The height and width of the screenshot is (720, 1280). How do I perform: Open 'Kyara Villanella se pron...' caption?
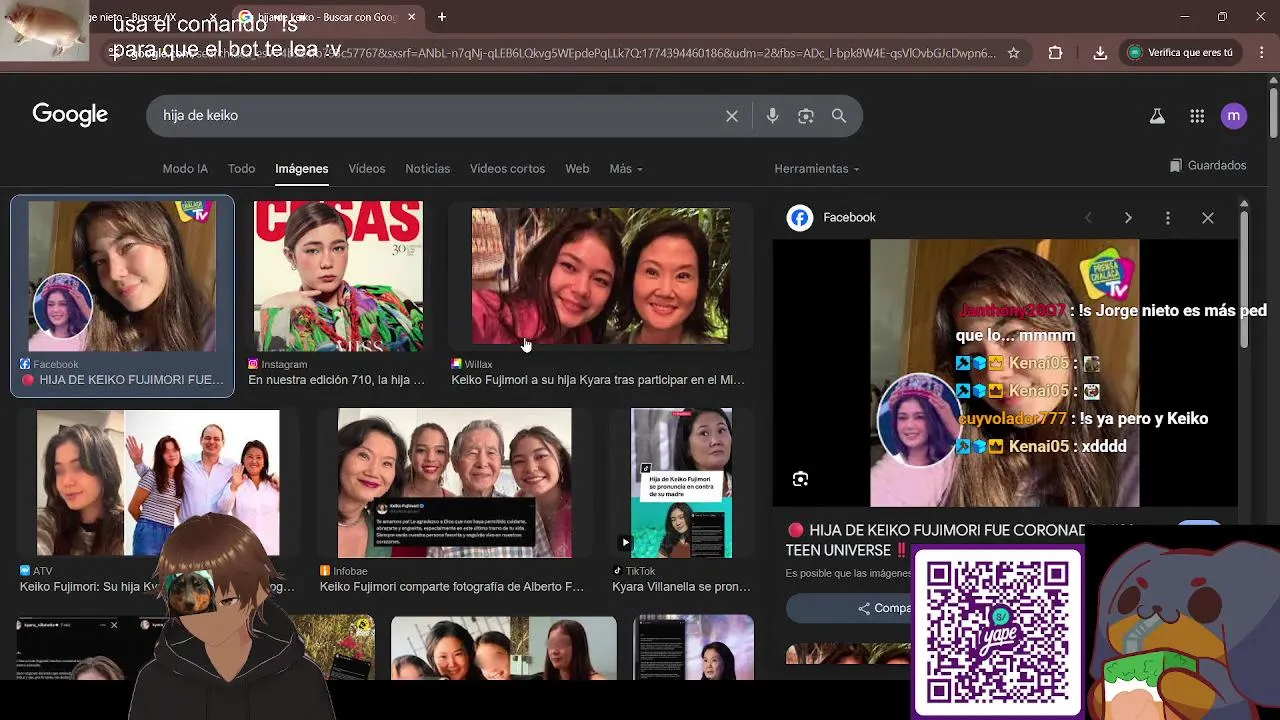tap(681, 587)
